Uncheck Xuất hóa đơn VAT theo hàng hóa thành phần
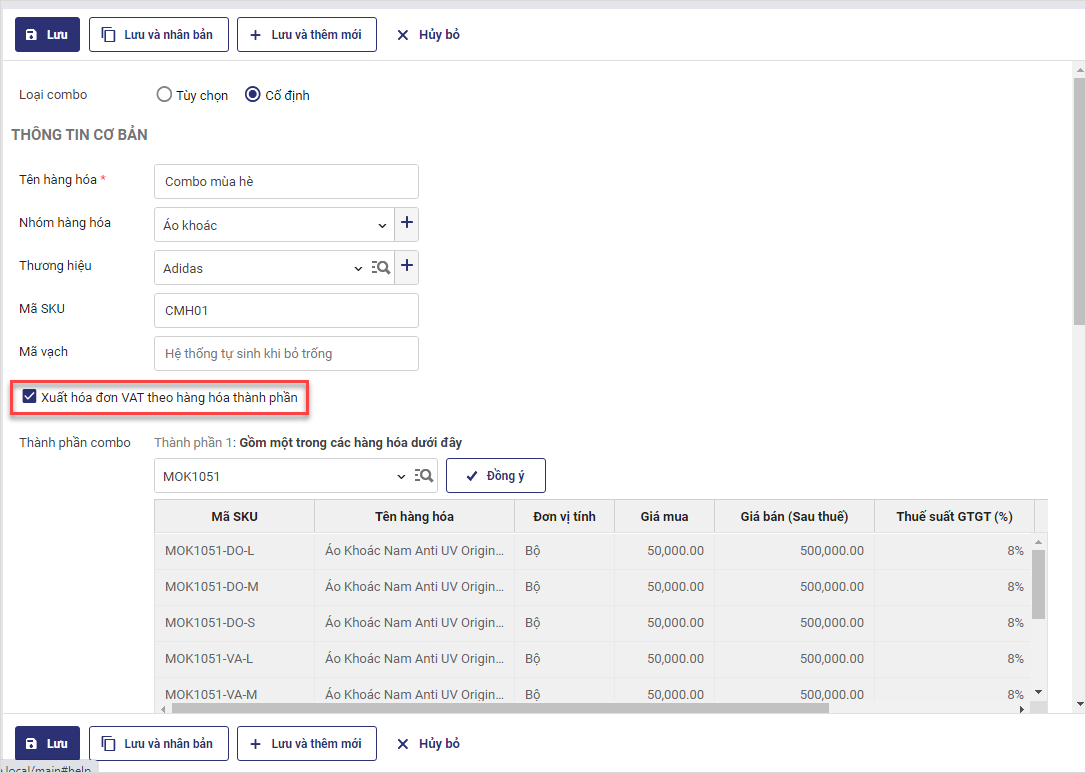 click(x=29, y=397)
